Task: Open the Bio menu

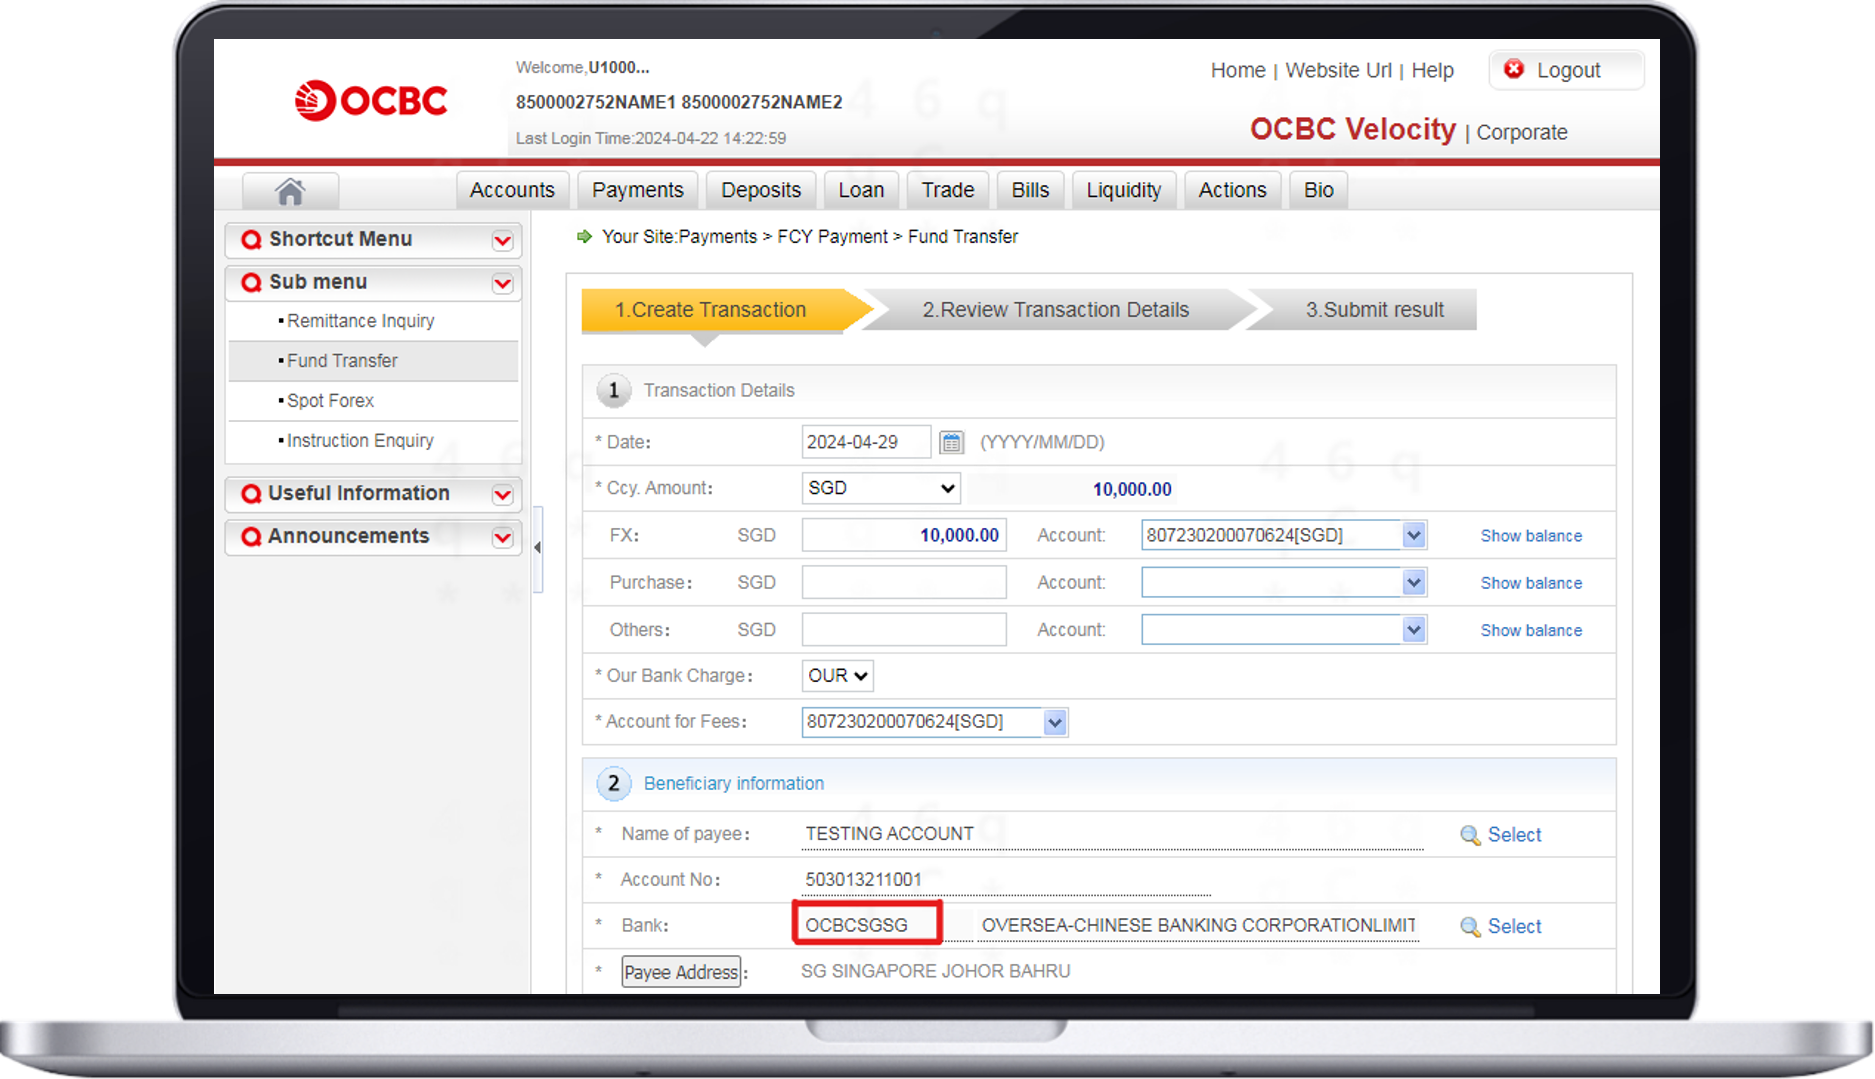Action: click(x=1318, y=190)
